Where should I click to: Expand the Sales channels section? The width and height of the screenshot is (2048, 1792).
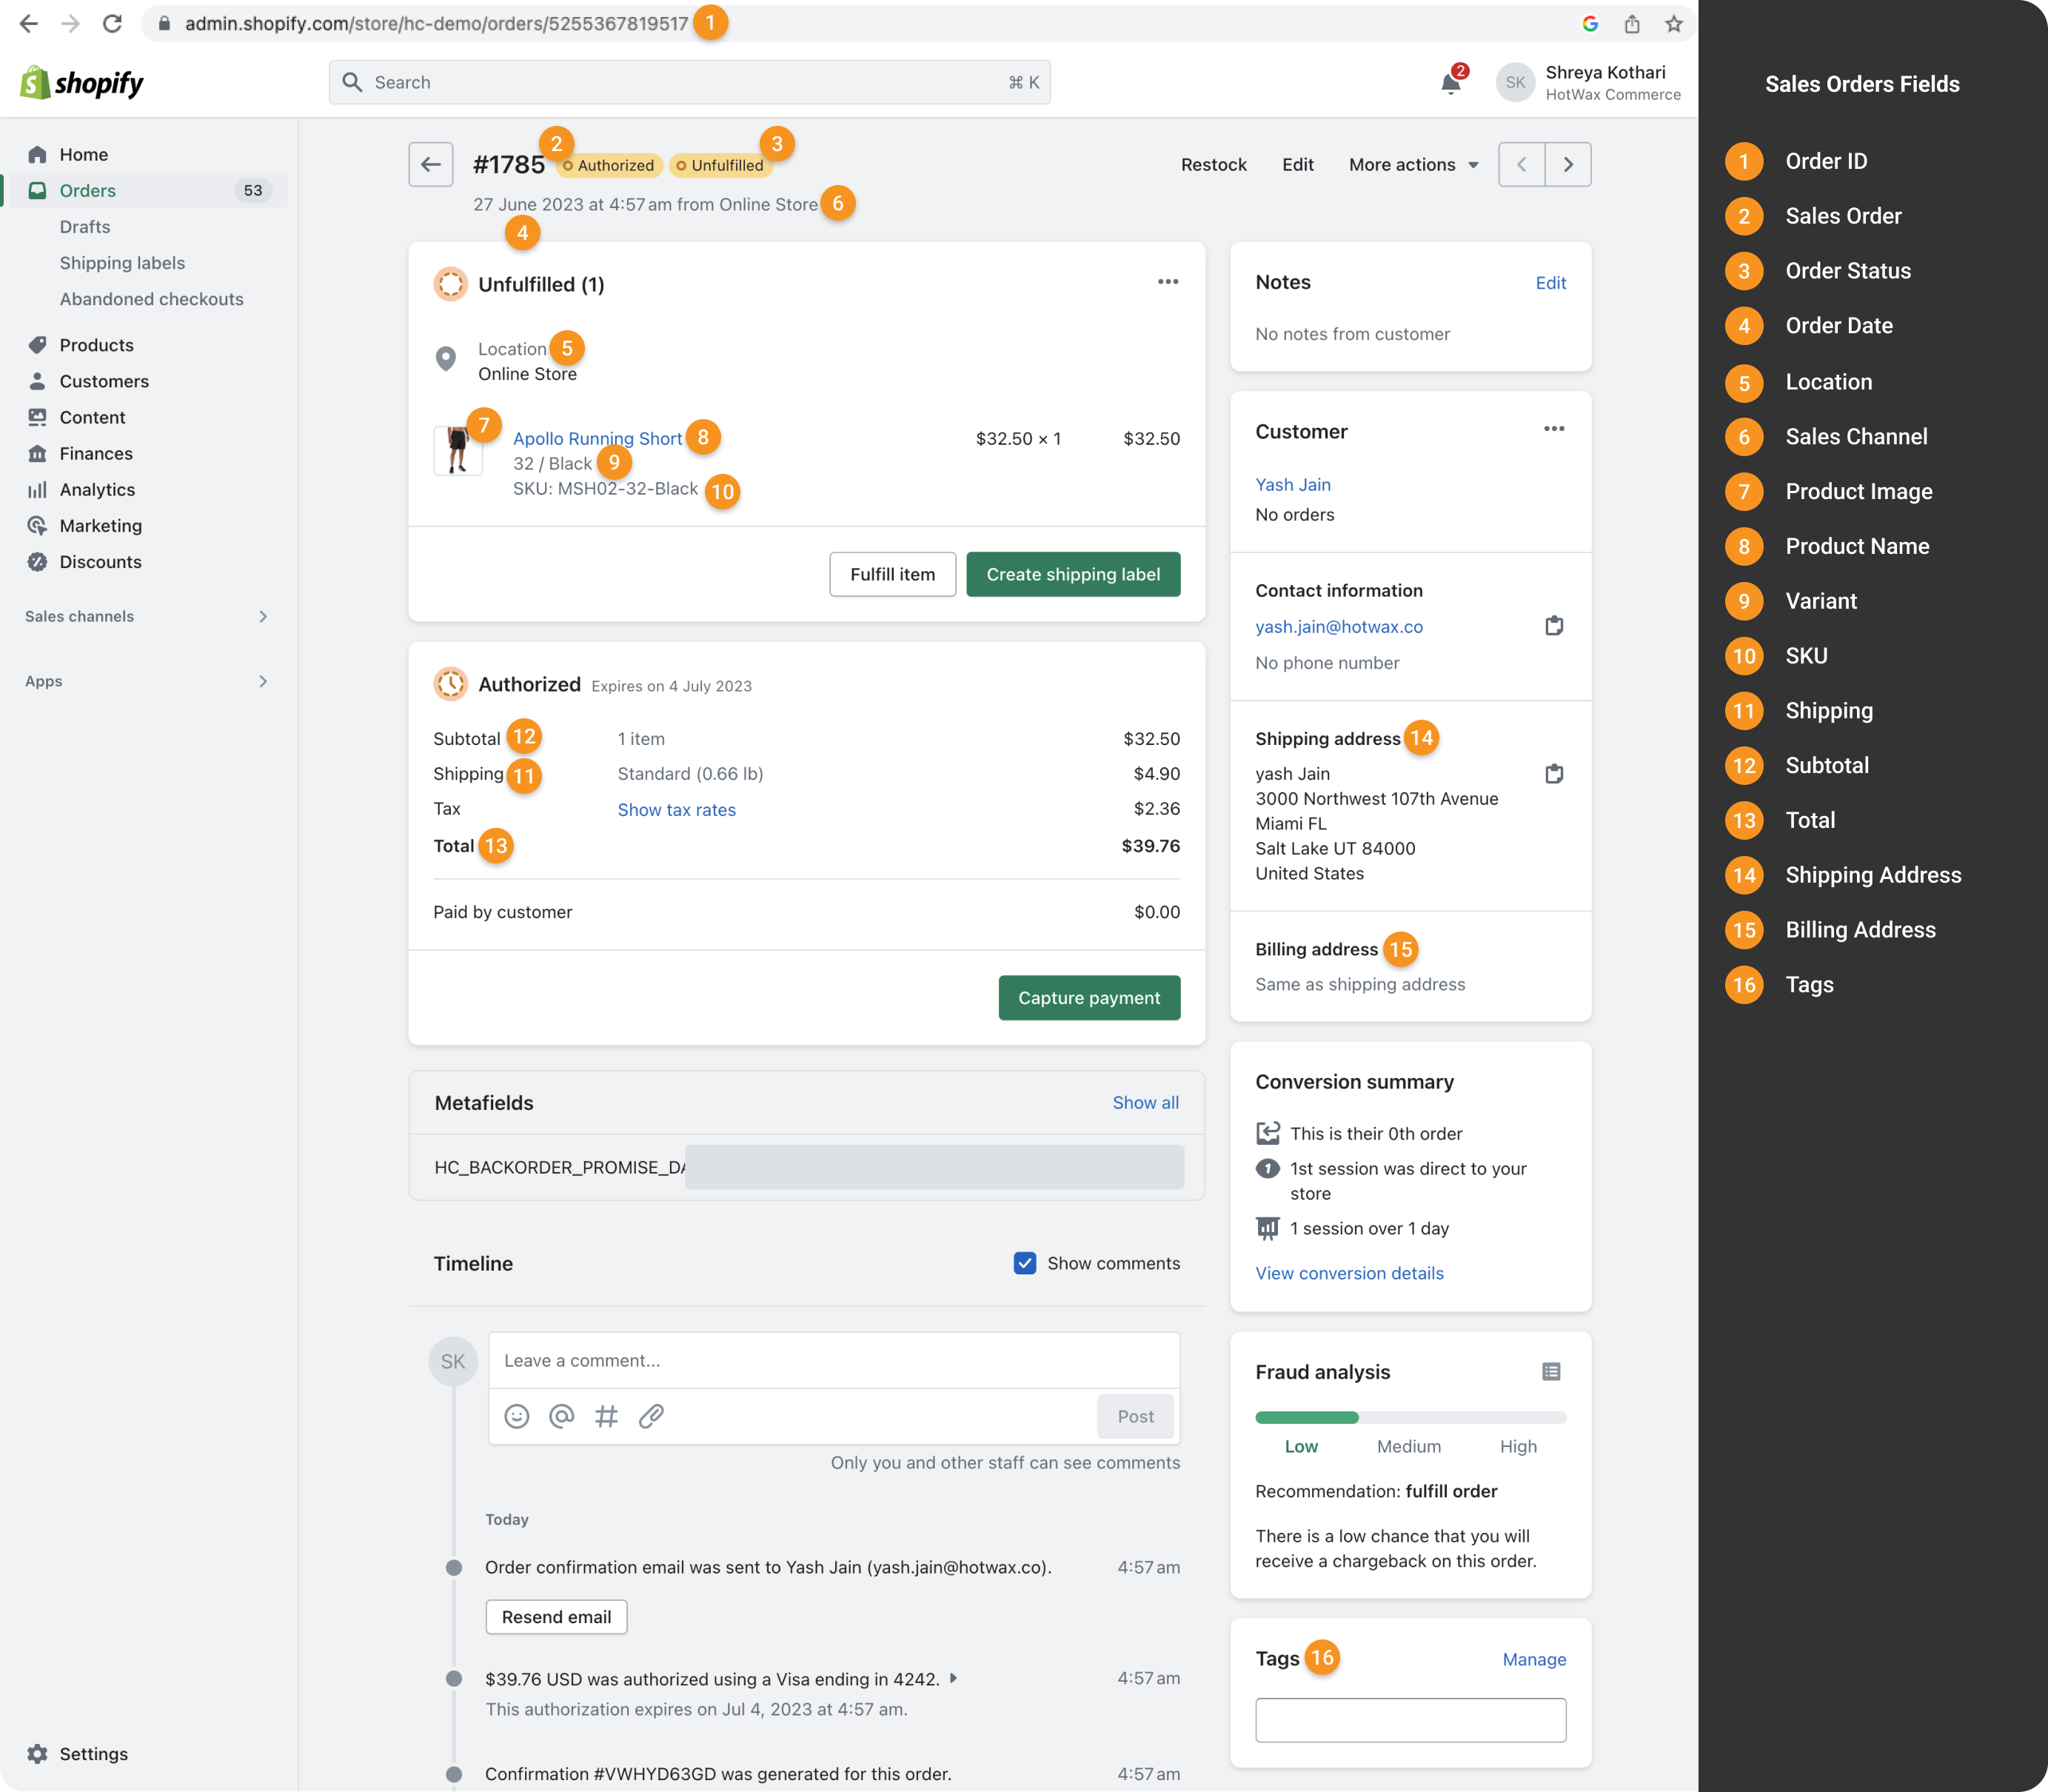262,616
